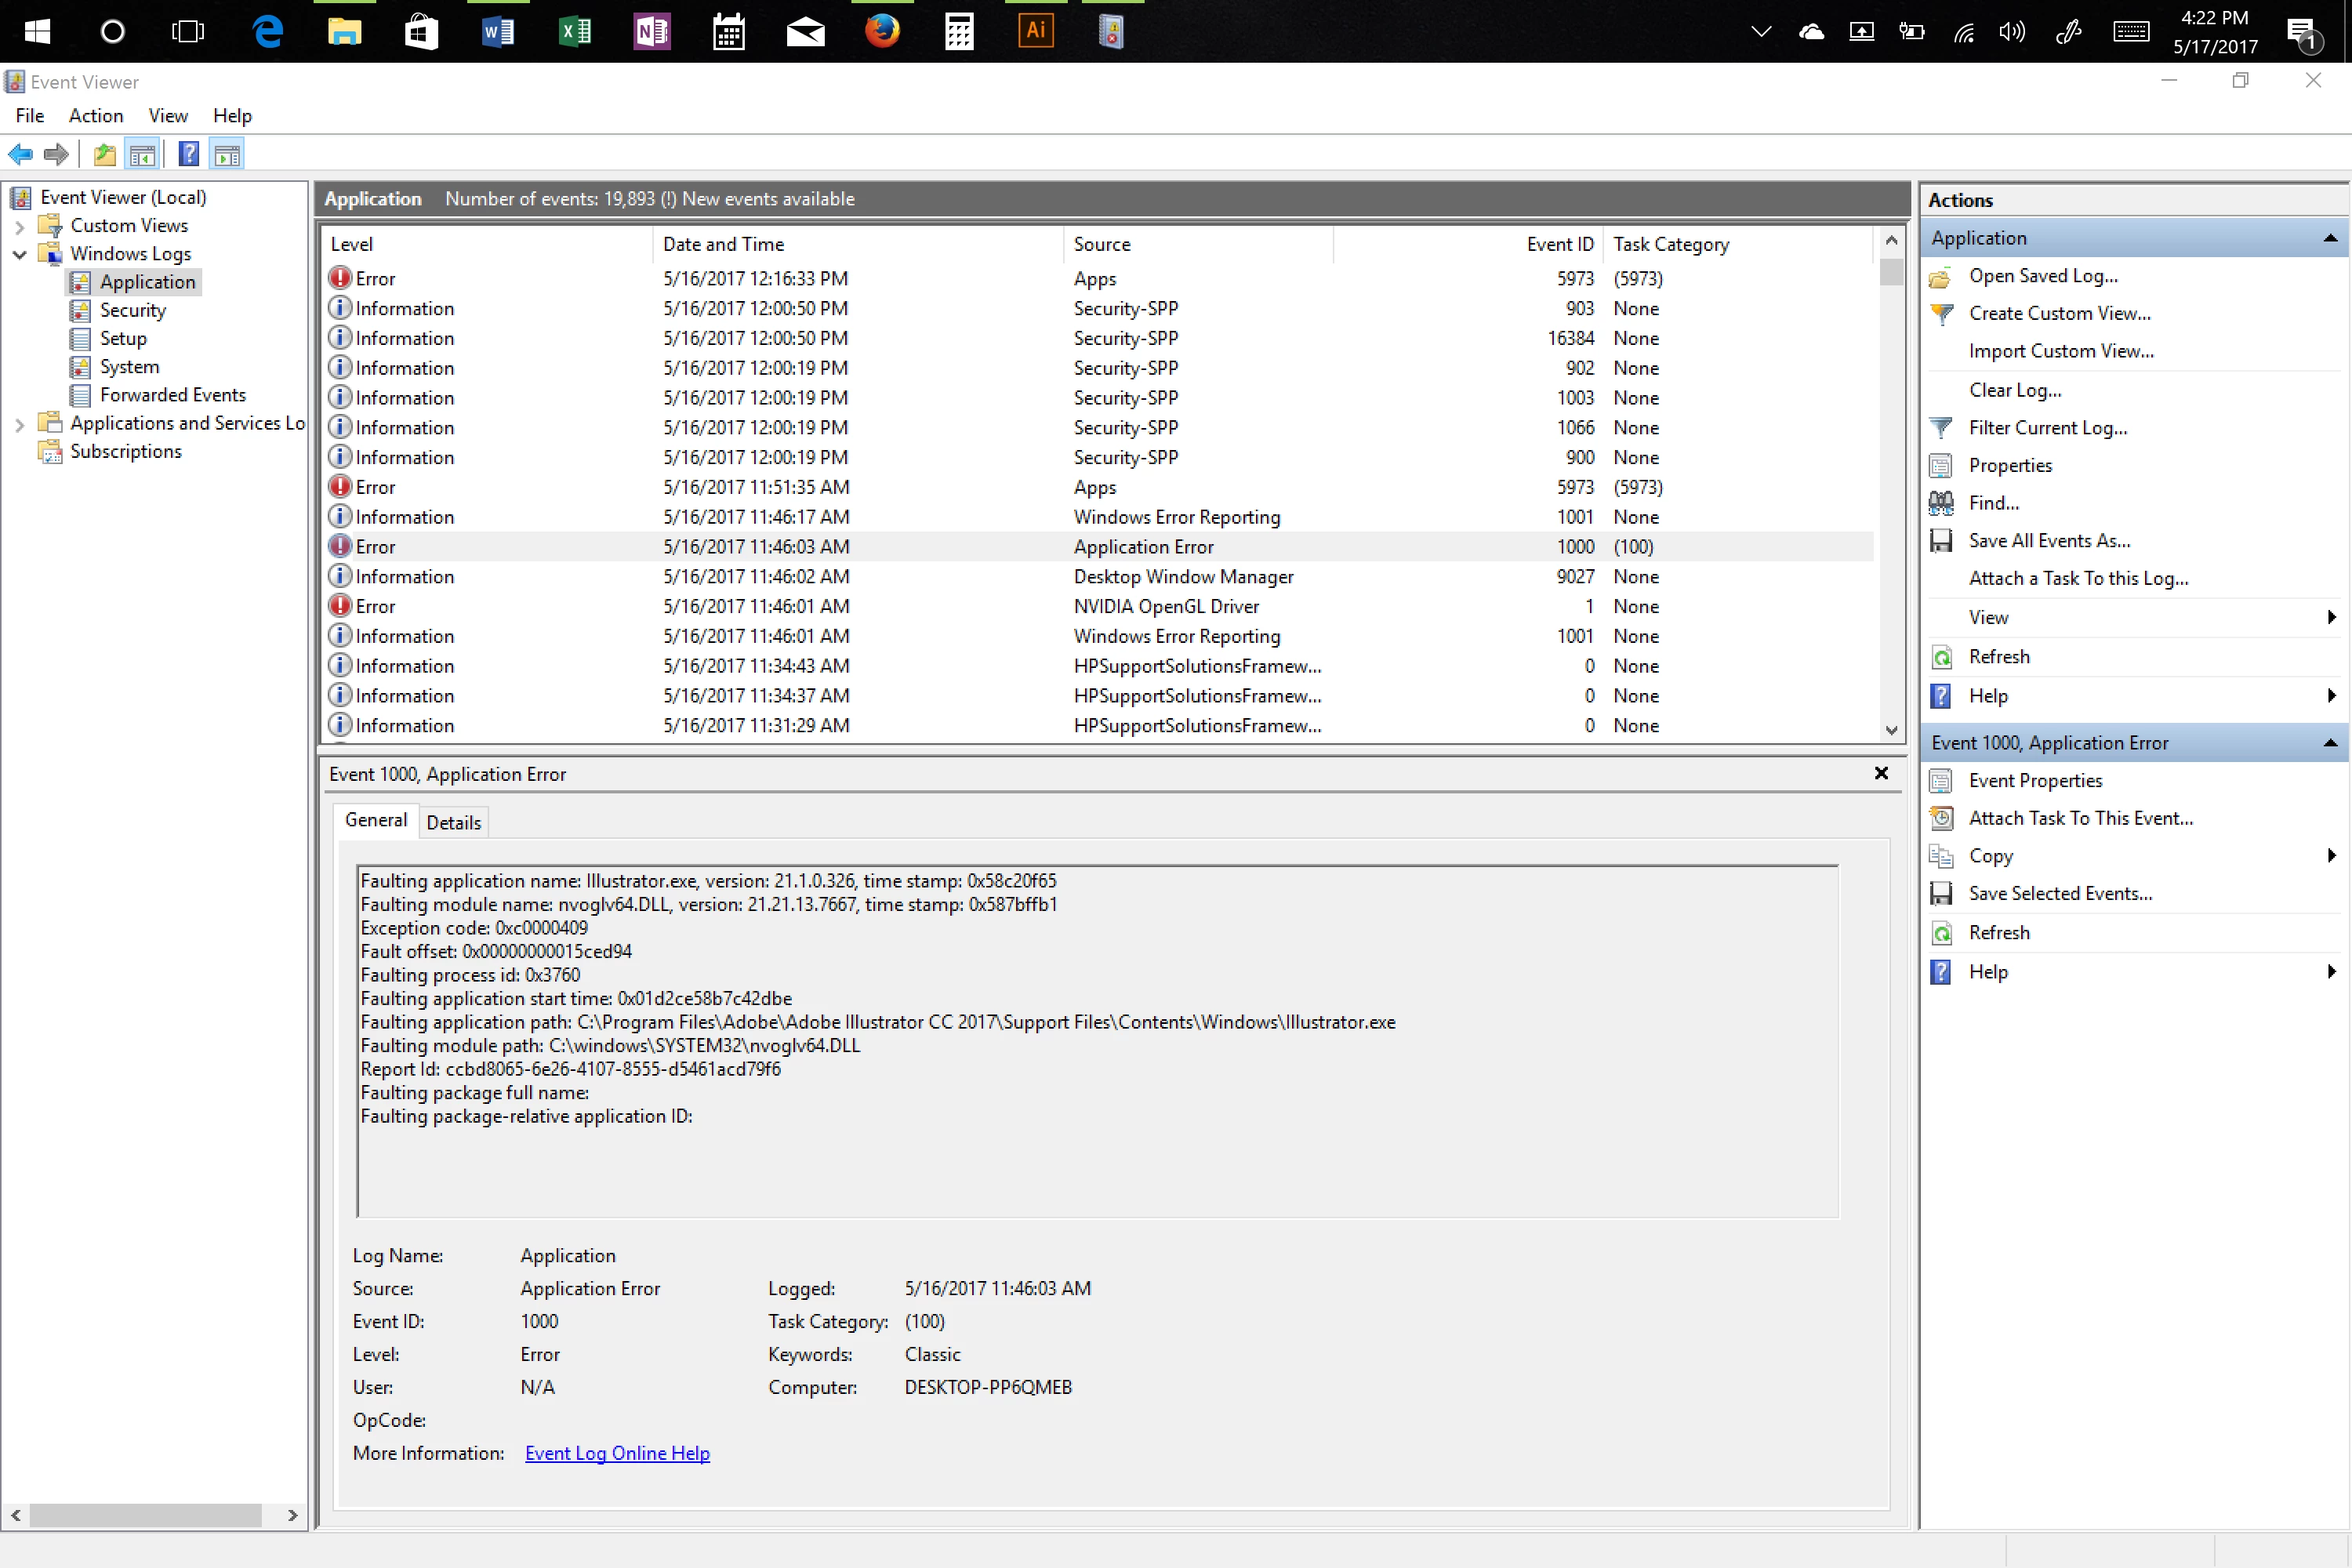Open the Event Log Online Help link
This screenshot has height=1568, width=2352.
click(x=617, y=1453)
